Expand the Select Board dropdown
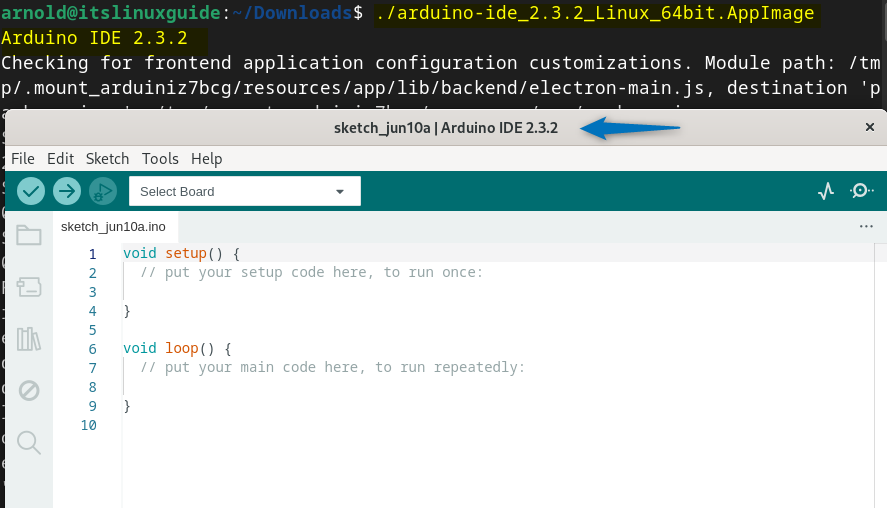Image resolution: width=887 pixels, height=508 pixels. tap(244, 191)
